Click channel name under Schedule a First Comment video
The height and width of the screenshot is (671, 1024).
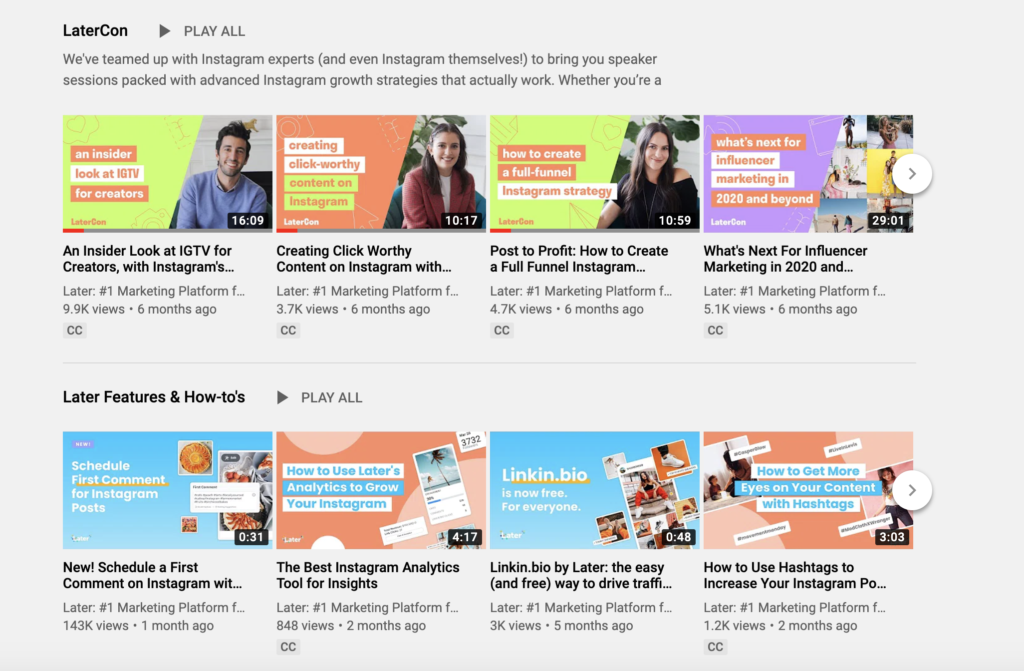click(x=154, y=608)
